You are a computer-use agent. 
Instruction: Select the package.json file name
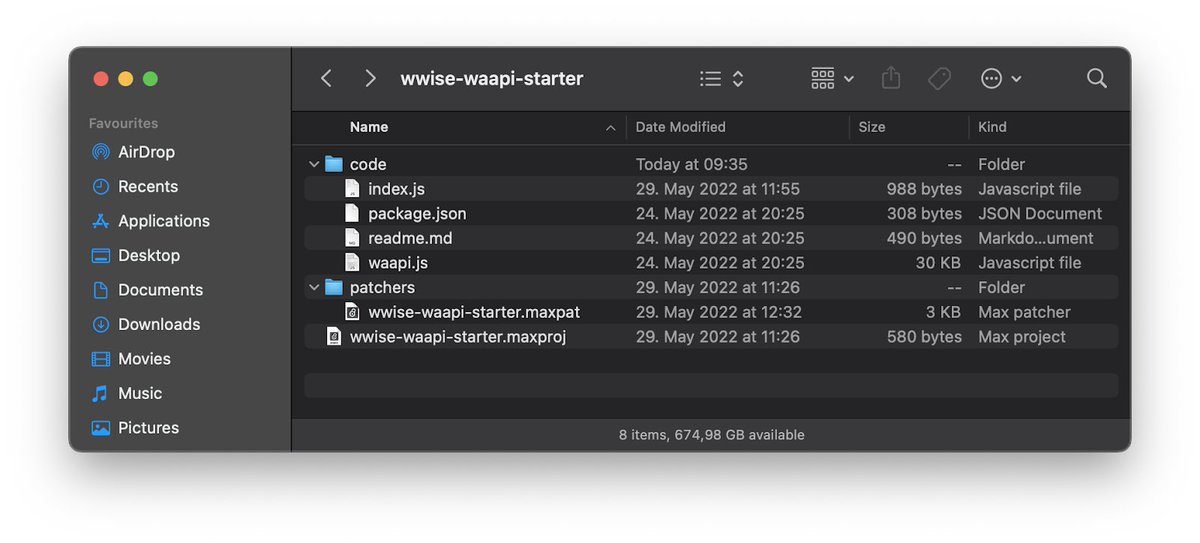(417, 213)
